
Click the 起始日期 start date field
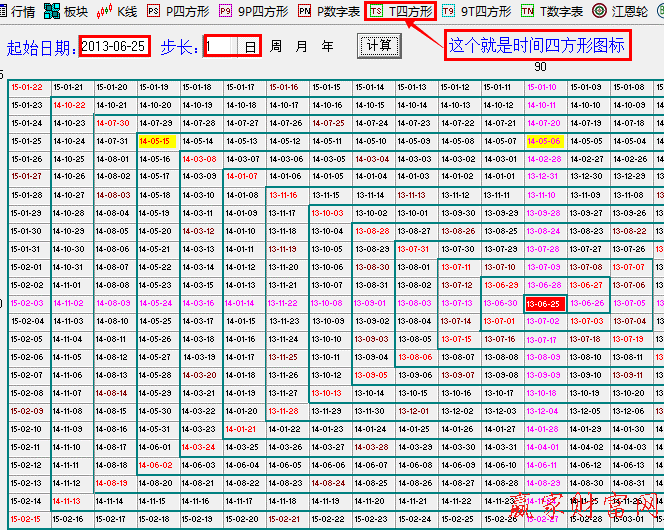pyautogui.click(x=113, y=47)
